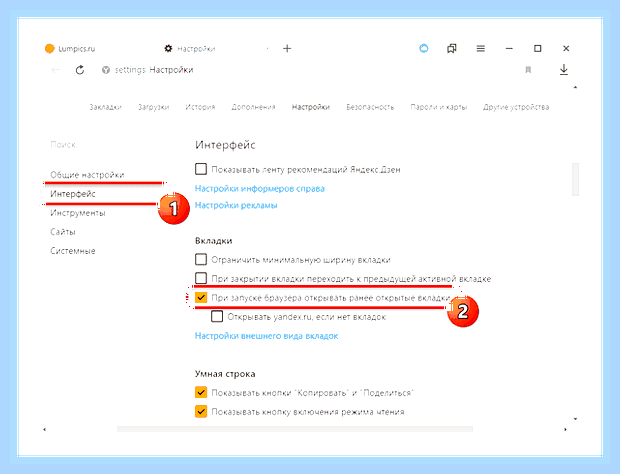Switch to the Безопасность tab
Image resolution: width=620 pixels, height=474 pixels.
370,107
